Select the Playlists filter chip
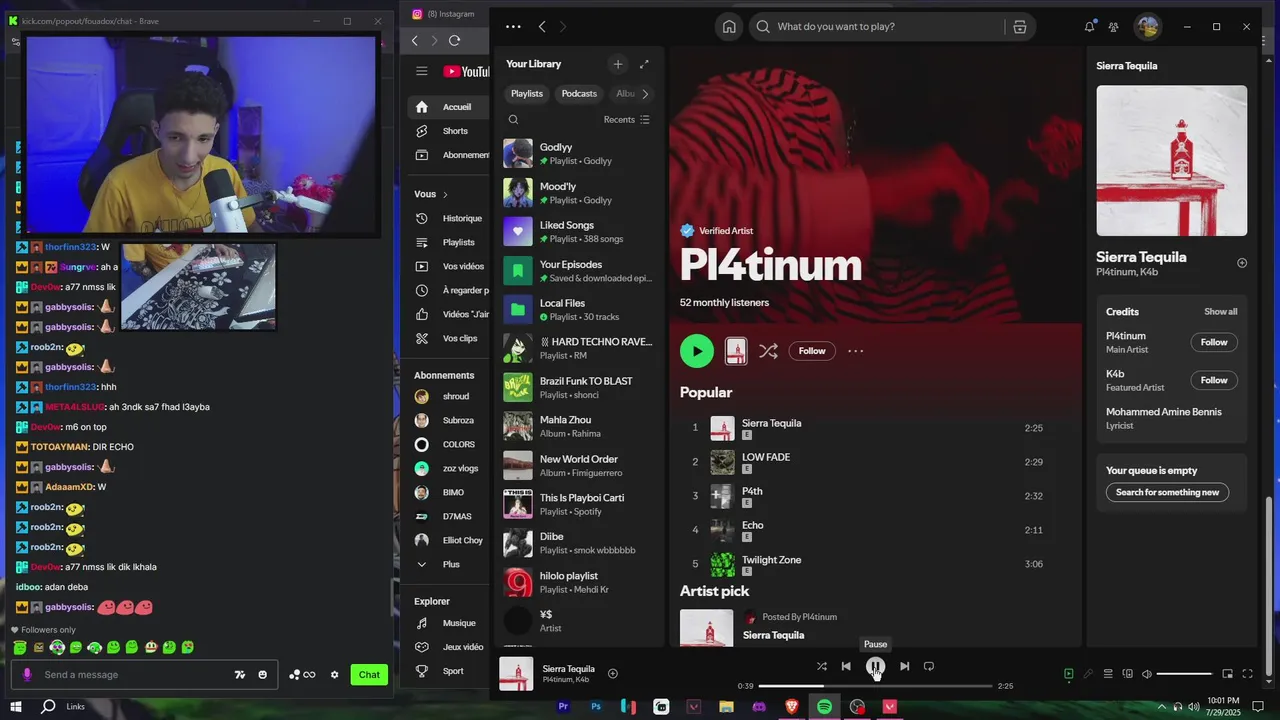This screenshot has width=1280, height=720. click(x=527, y=93)
